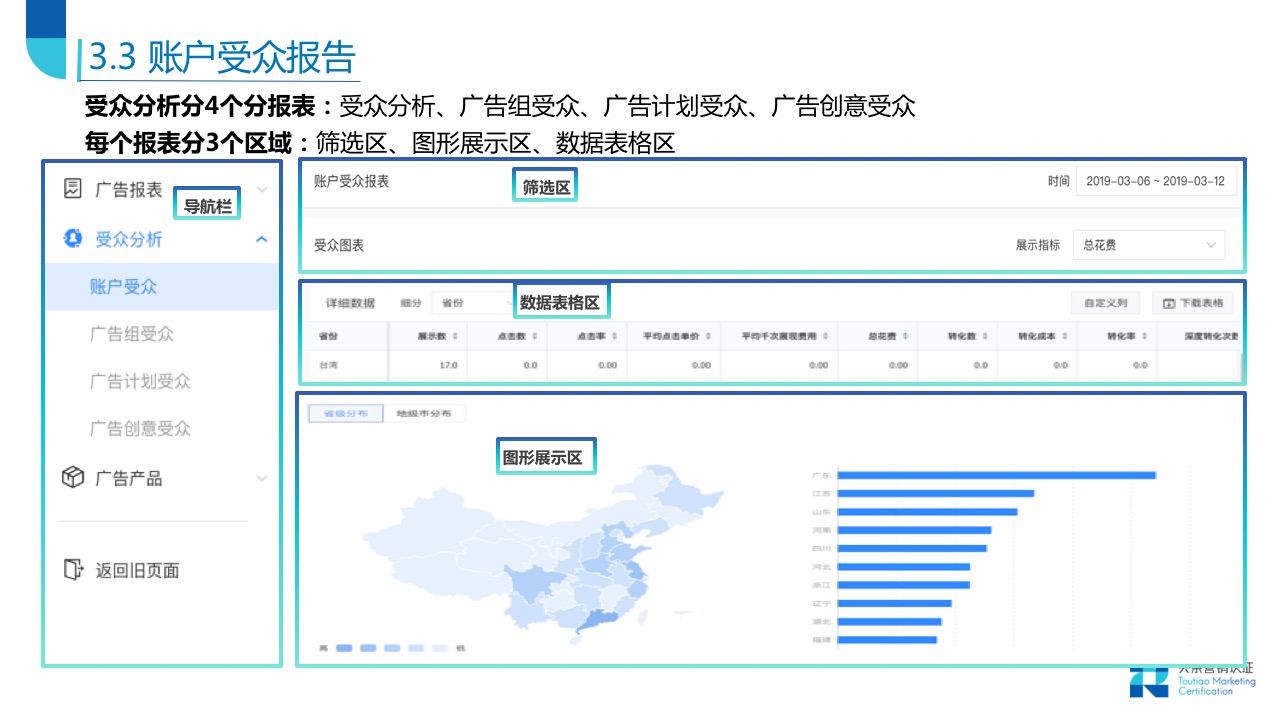Click the 受众分析 audience icon
The height and width of the screenshot is (720, 1280).
click(72, 239)
